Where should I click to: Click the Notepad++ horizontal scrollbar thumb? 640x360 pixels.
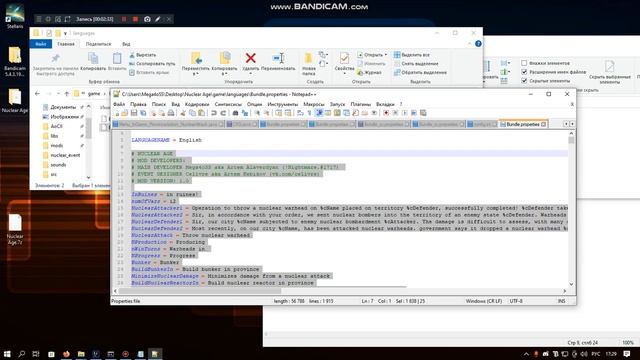click(200, 291)
